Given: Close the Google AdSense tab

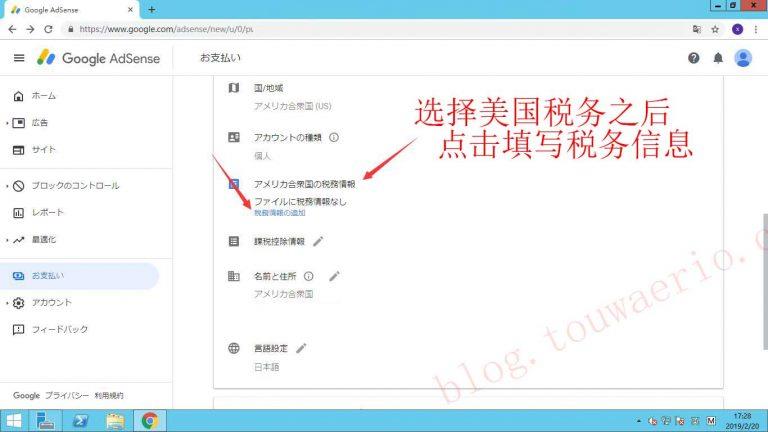Looking at the screenshot, I should coord(130,9).
